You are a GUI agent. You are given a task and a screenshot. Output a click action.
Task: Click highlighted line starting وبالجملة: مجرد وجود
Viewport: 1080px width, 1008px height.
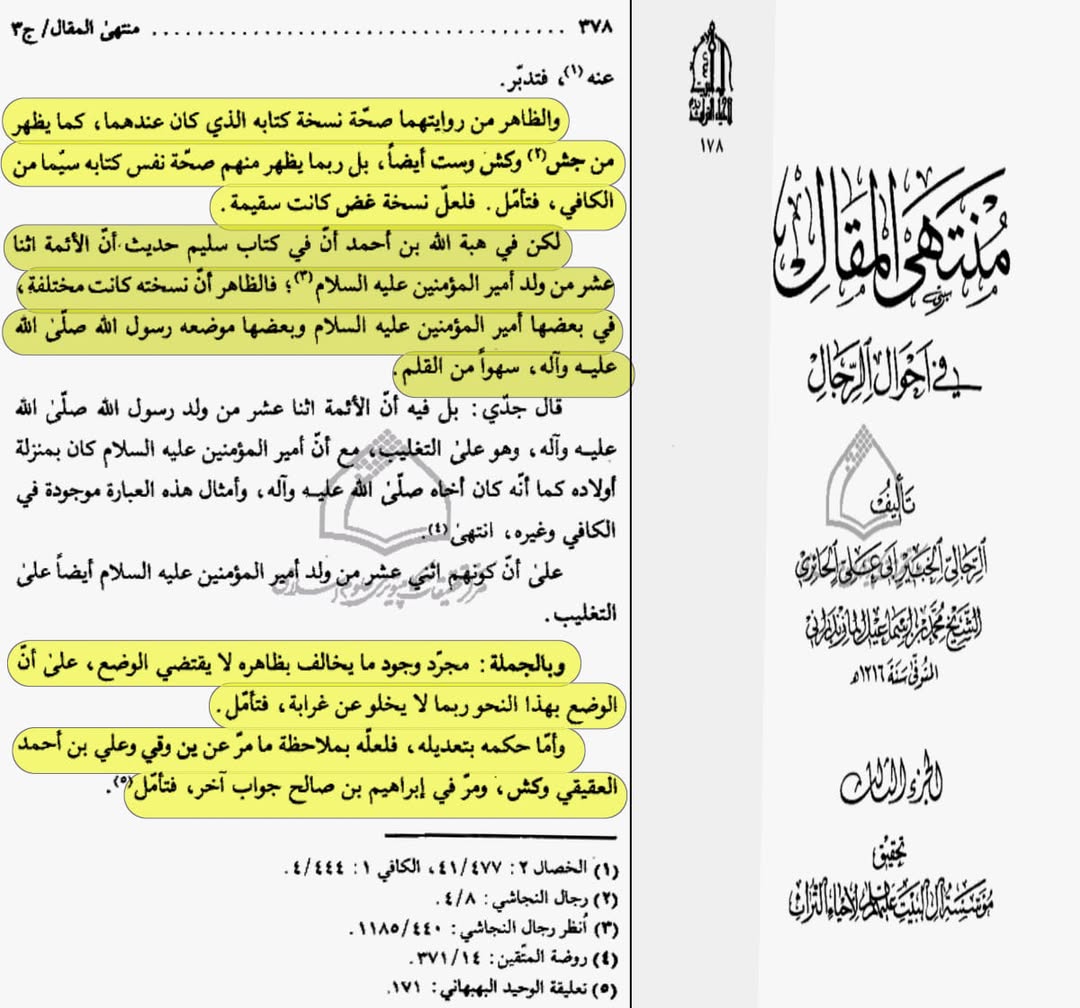pyautogui.click(x=293, y=665)
